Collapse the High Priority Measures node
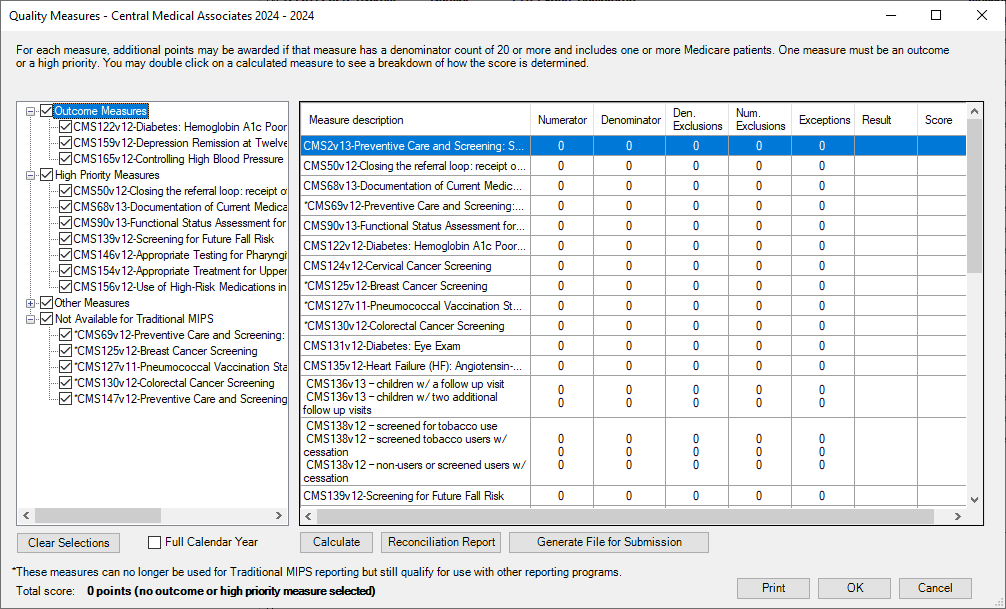The image size is (1006, 609). [31, 175]
